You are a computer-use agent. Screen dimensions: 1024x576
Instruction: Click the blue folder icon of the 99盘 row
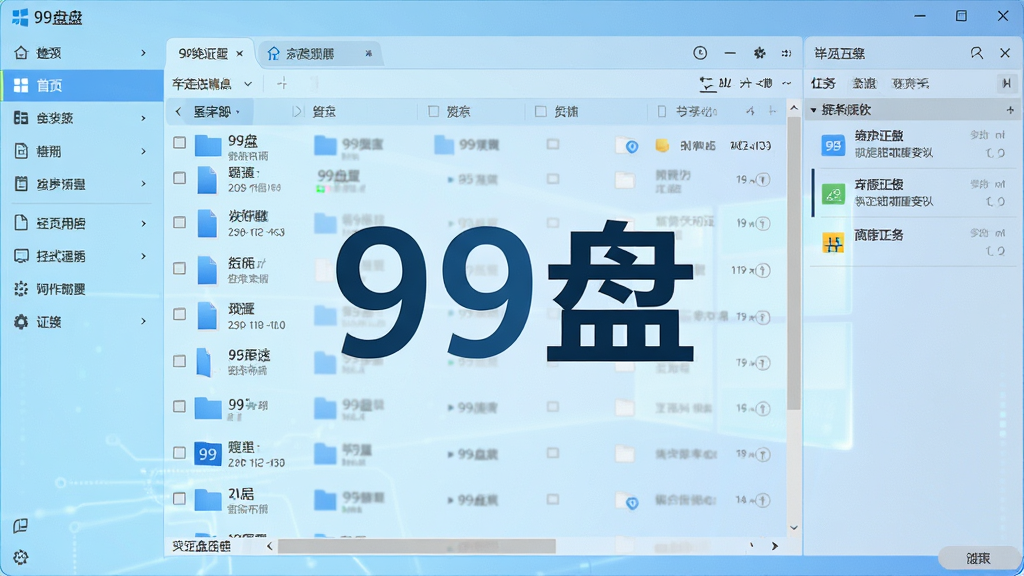click(208, 145)
